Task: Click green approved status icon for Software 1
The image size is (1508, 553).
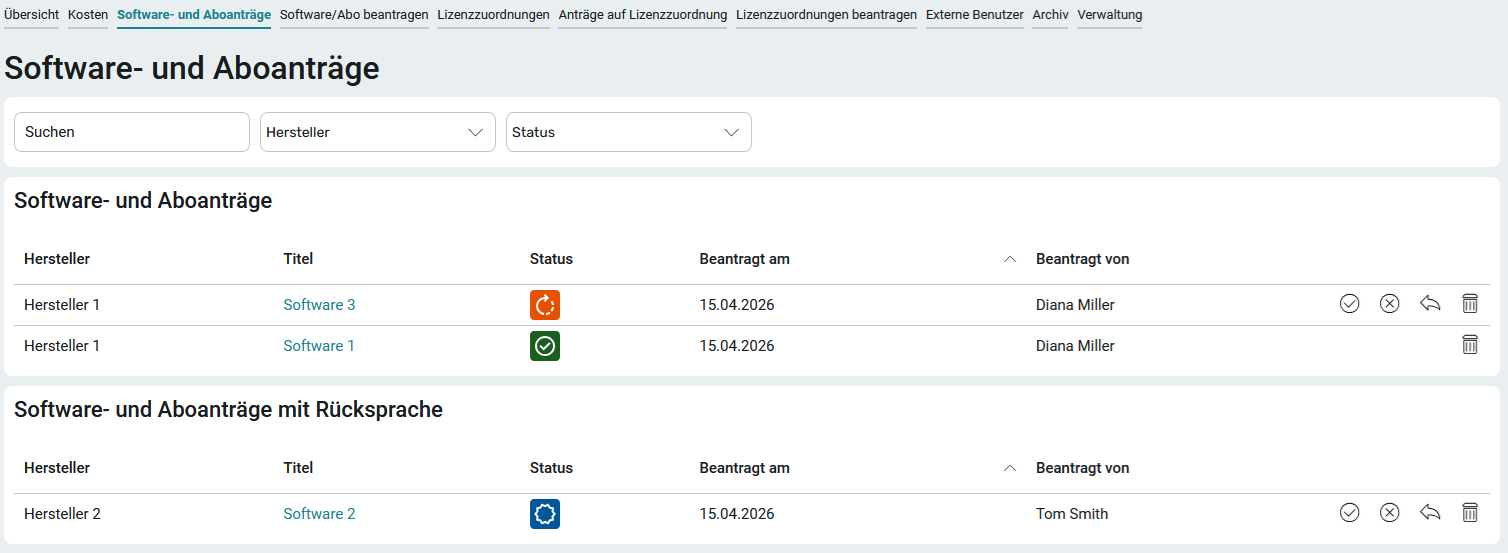Action: [545, 346]
